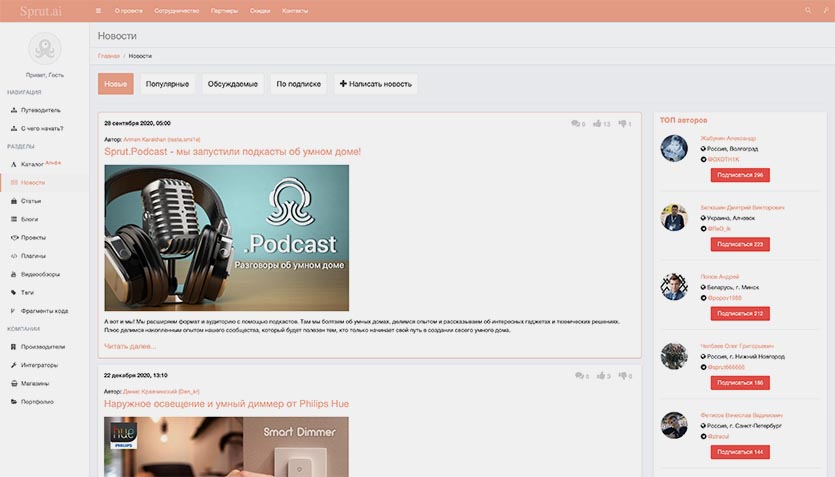
Task: Open О проекте in top menu
Action: pos(128,11)
